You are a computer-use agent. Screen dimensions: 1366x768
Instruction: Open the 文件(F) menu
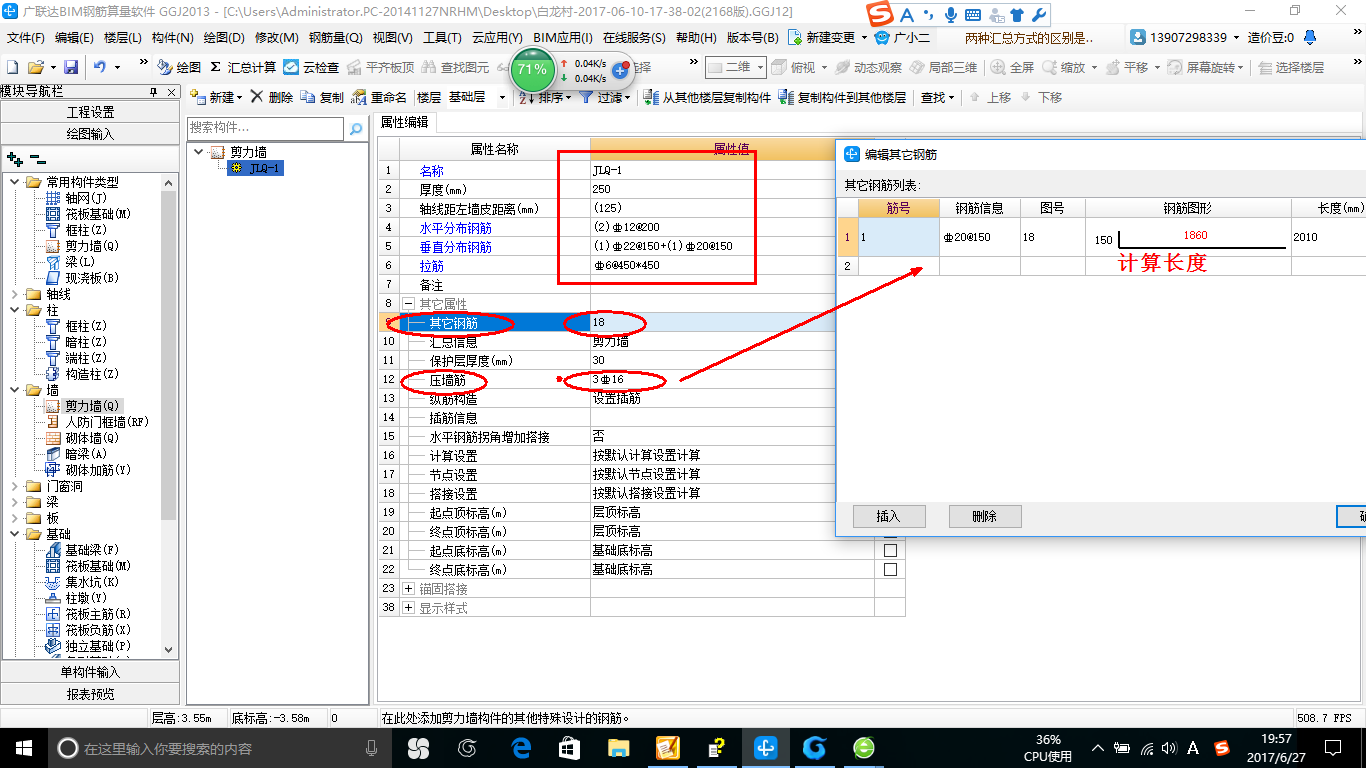tap(26, 38)
